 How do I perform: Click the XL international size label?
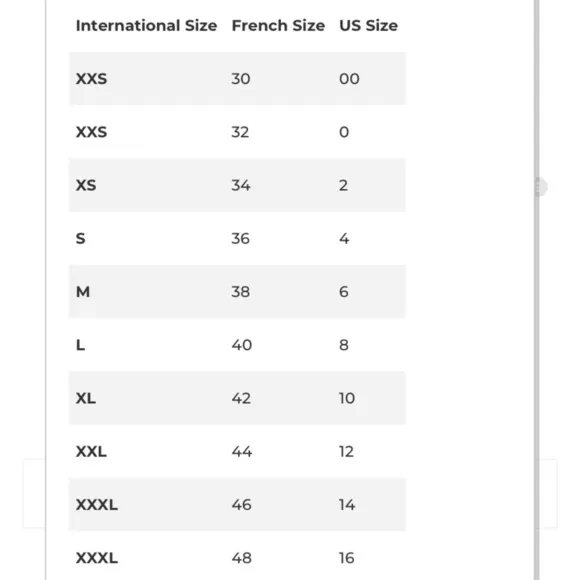point(86,398)
